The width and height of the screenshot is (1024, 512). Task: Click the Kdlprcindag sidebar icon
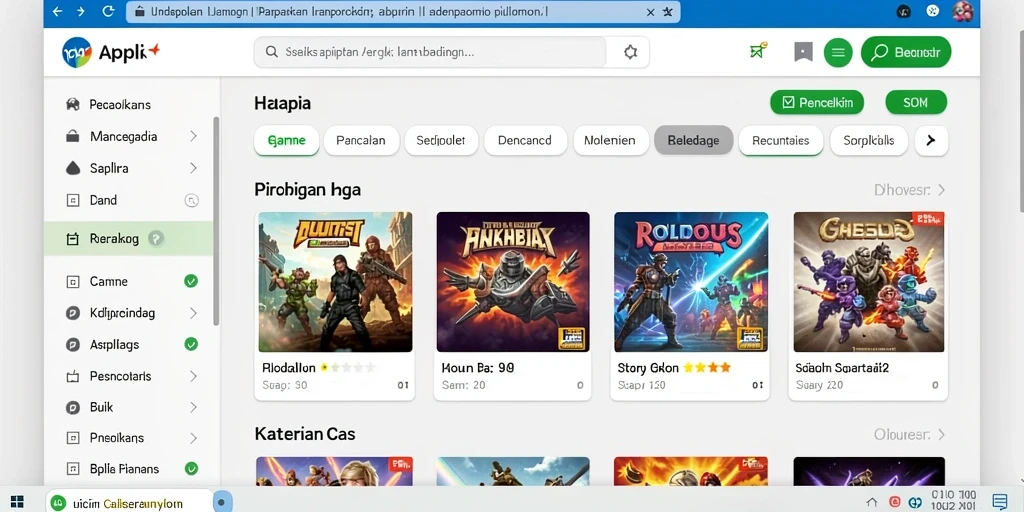(x=72, y=313)
